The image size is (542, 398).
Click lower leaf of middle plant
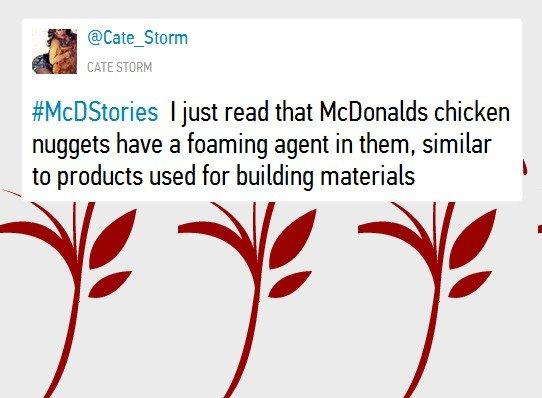[x=289, y=284]
